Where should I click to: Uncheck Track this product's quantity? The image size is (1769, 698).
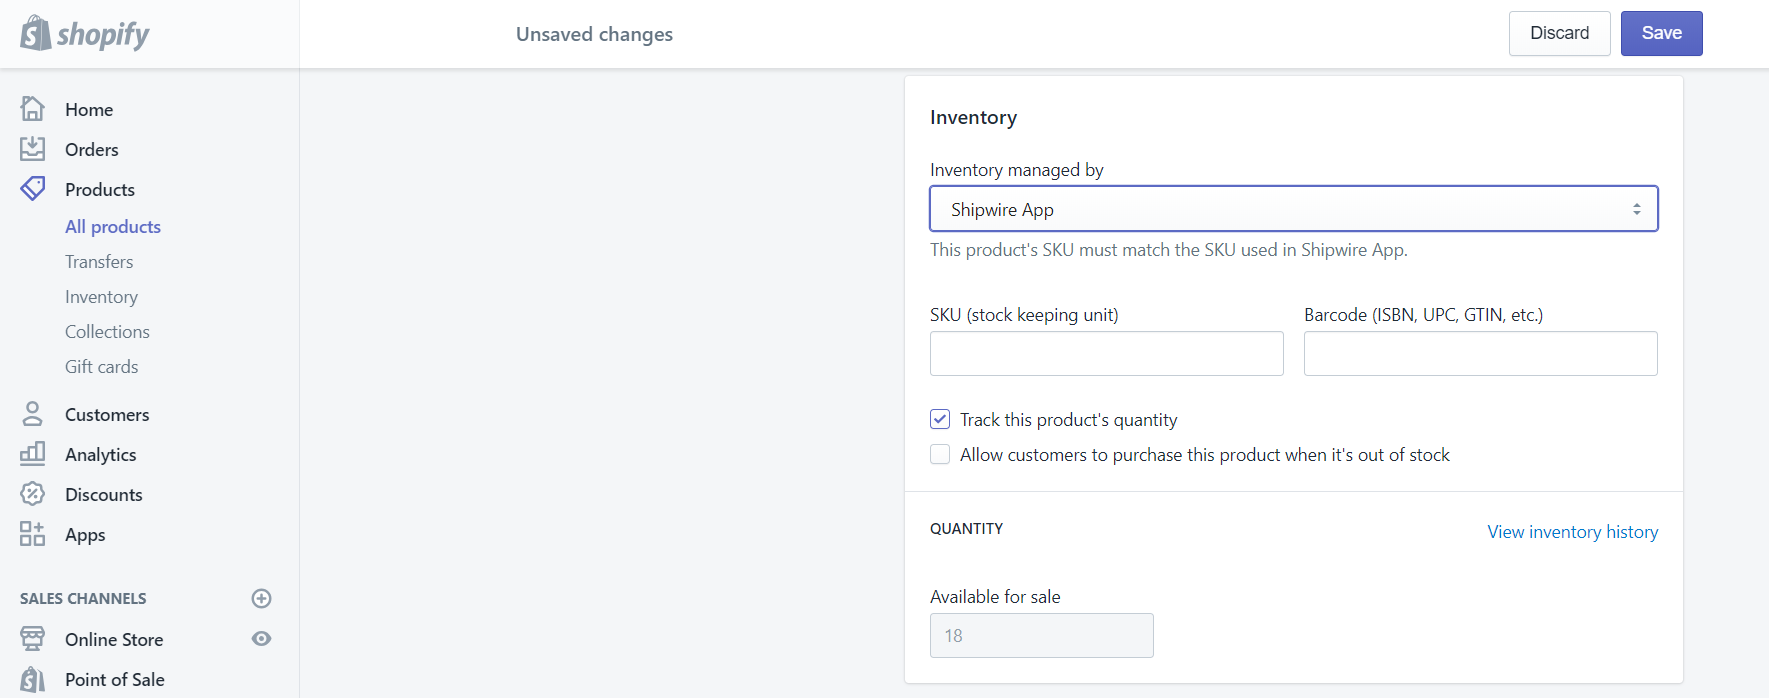point(940,419)
